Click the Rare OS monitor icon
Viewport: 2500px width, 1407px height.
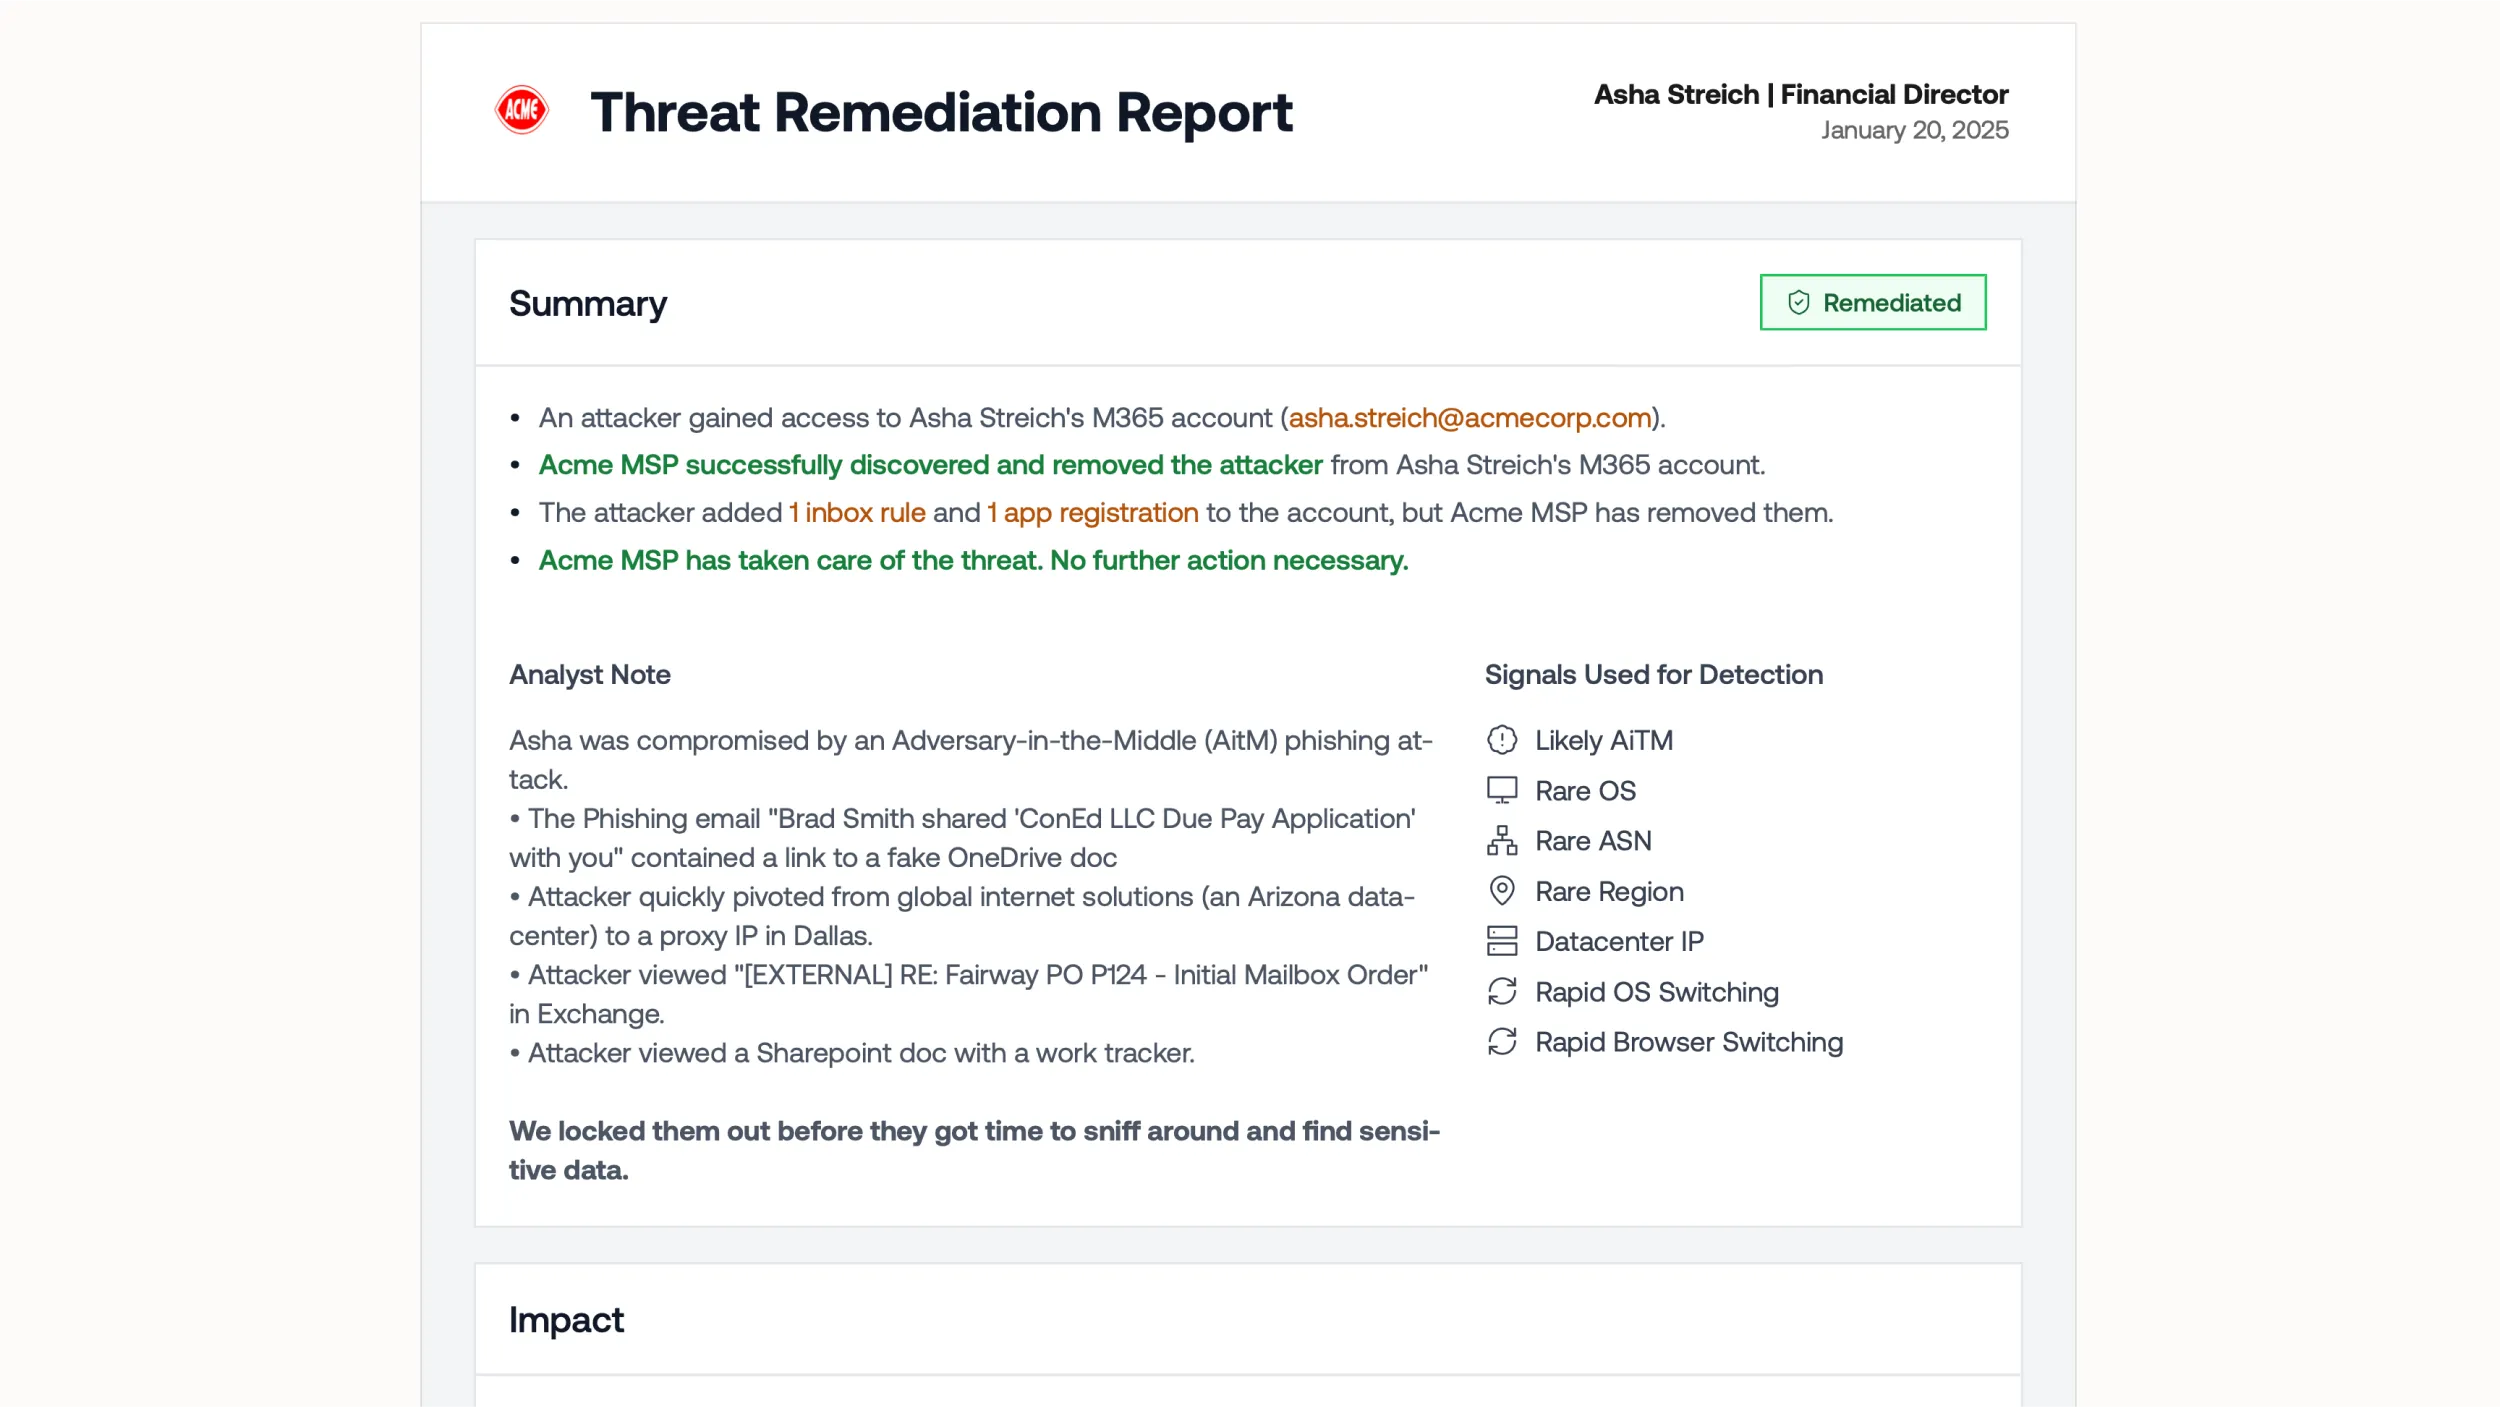[x=1501, y=791]
